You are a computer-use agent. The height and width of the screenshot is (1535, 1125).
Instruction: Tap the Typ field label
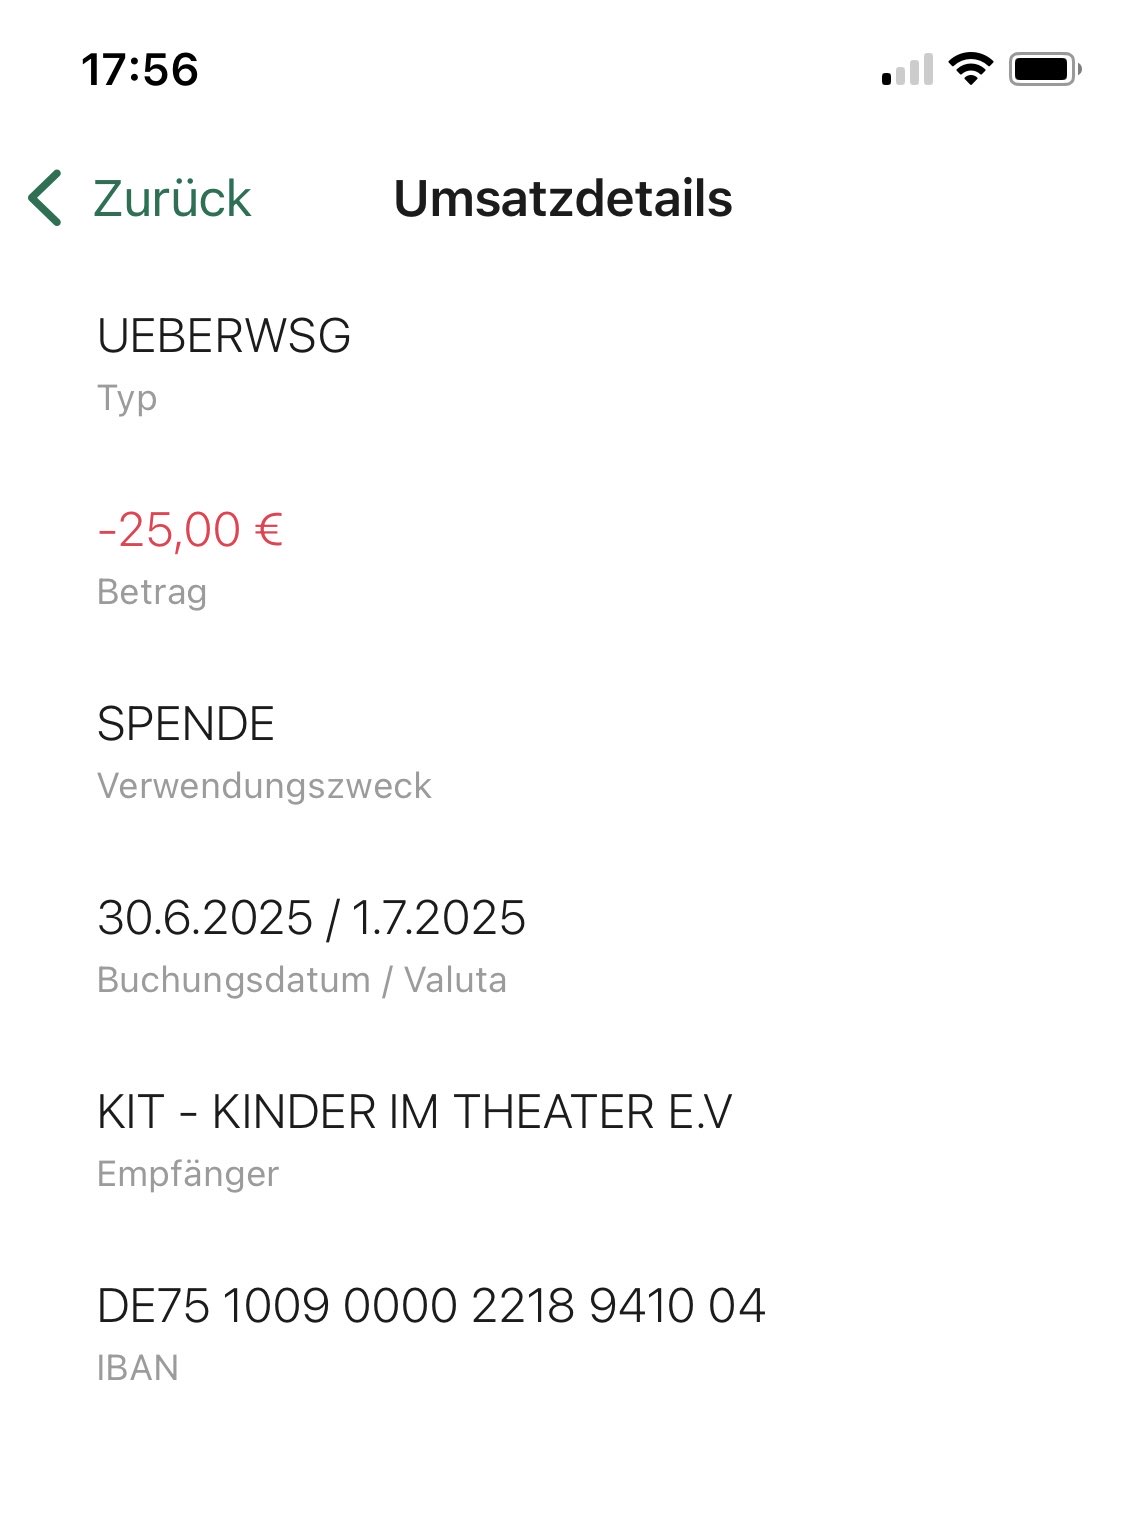tap(127, 398)
